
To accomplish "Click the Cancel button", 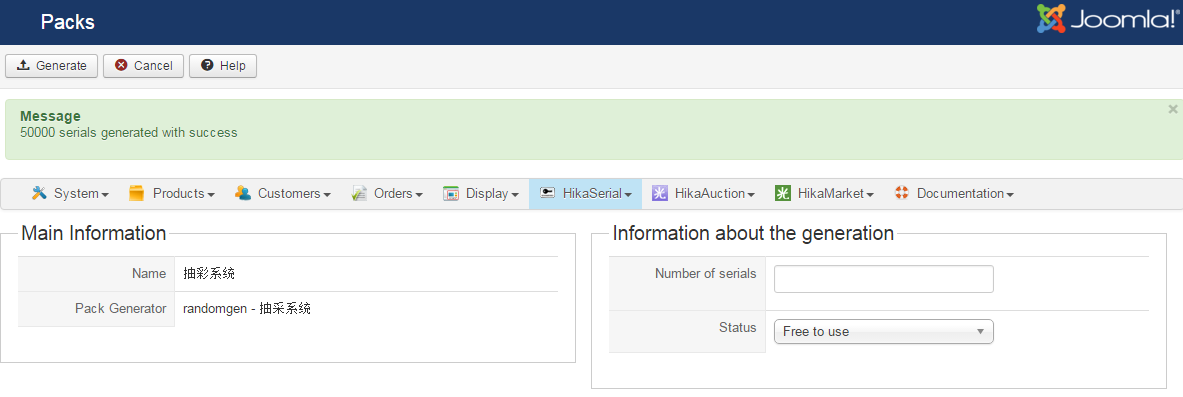I will coord(143,66).
